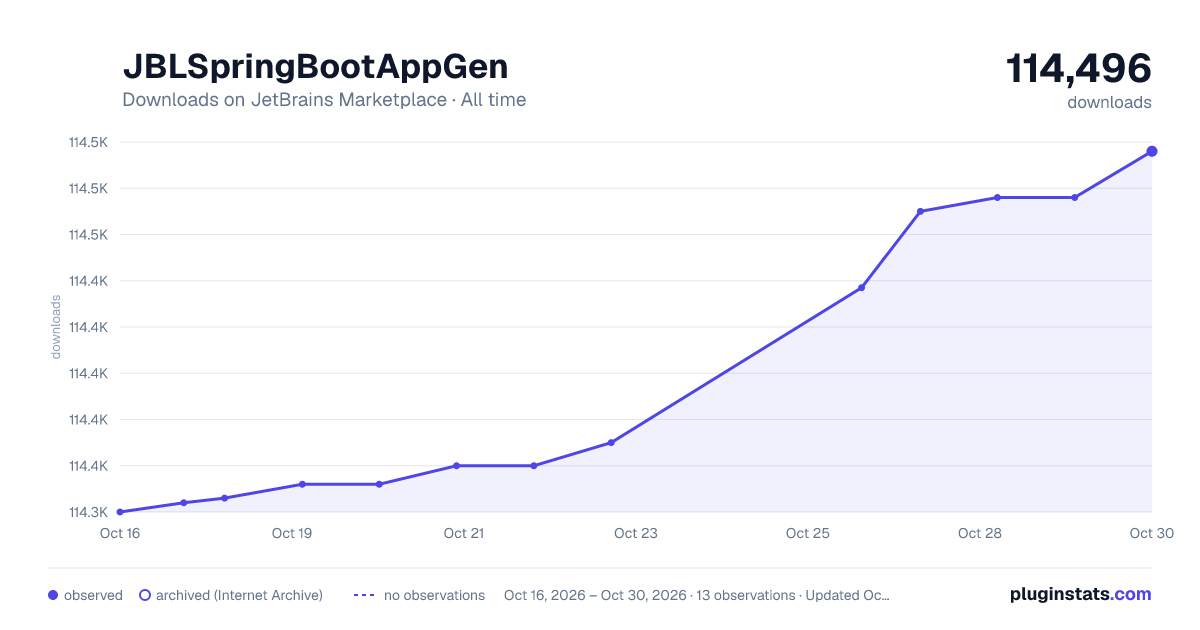Click the Oct 19 x-axis label
This screenshot has width=1200, height=630.
coord(292,533)
